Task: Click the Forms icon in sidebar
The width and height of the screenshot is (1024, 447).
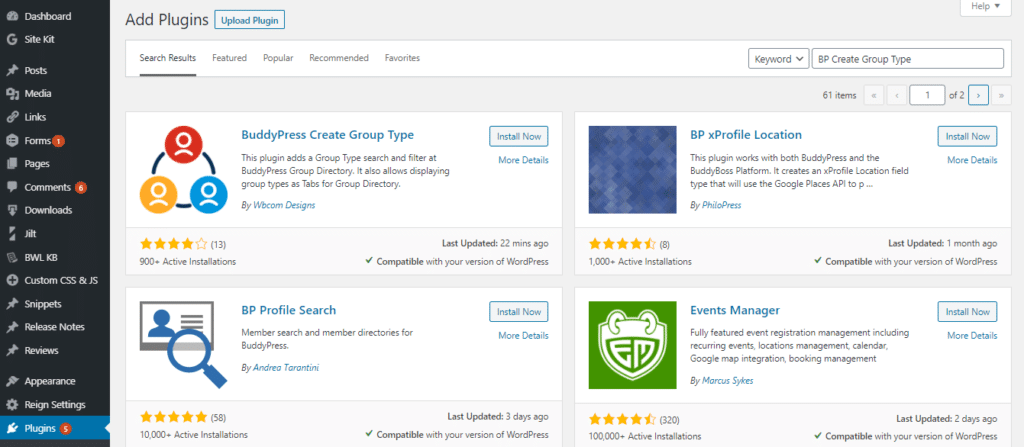Action: 12,141
